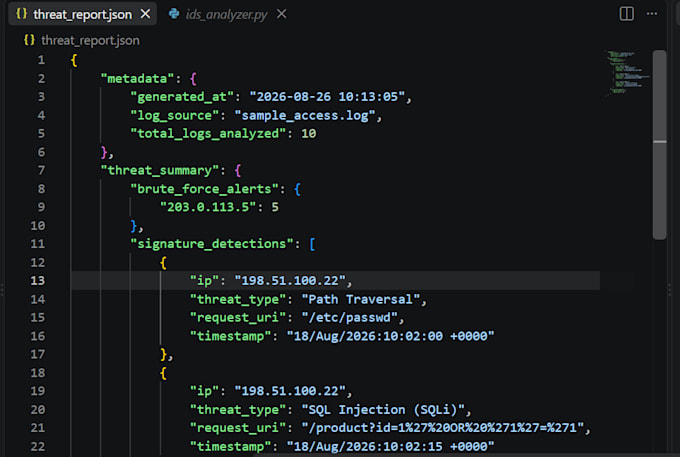Click the "signature_detections" key
680x457 pixels.
tap(212, 244)
